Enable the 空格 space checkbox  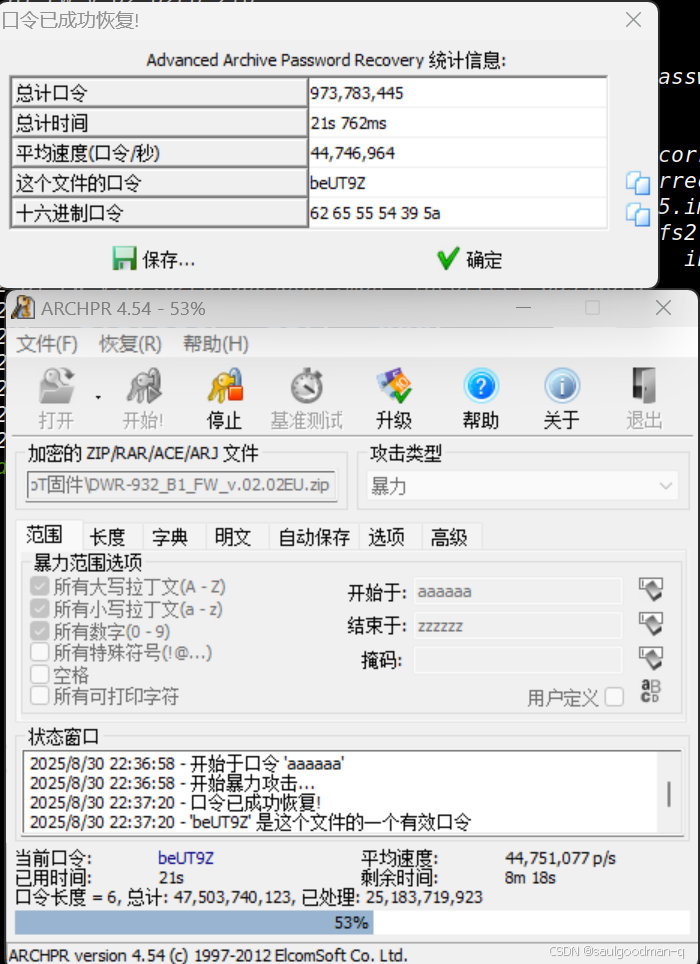pos(40,674)
